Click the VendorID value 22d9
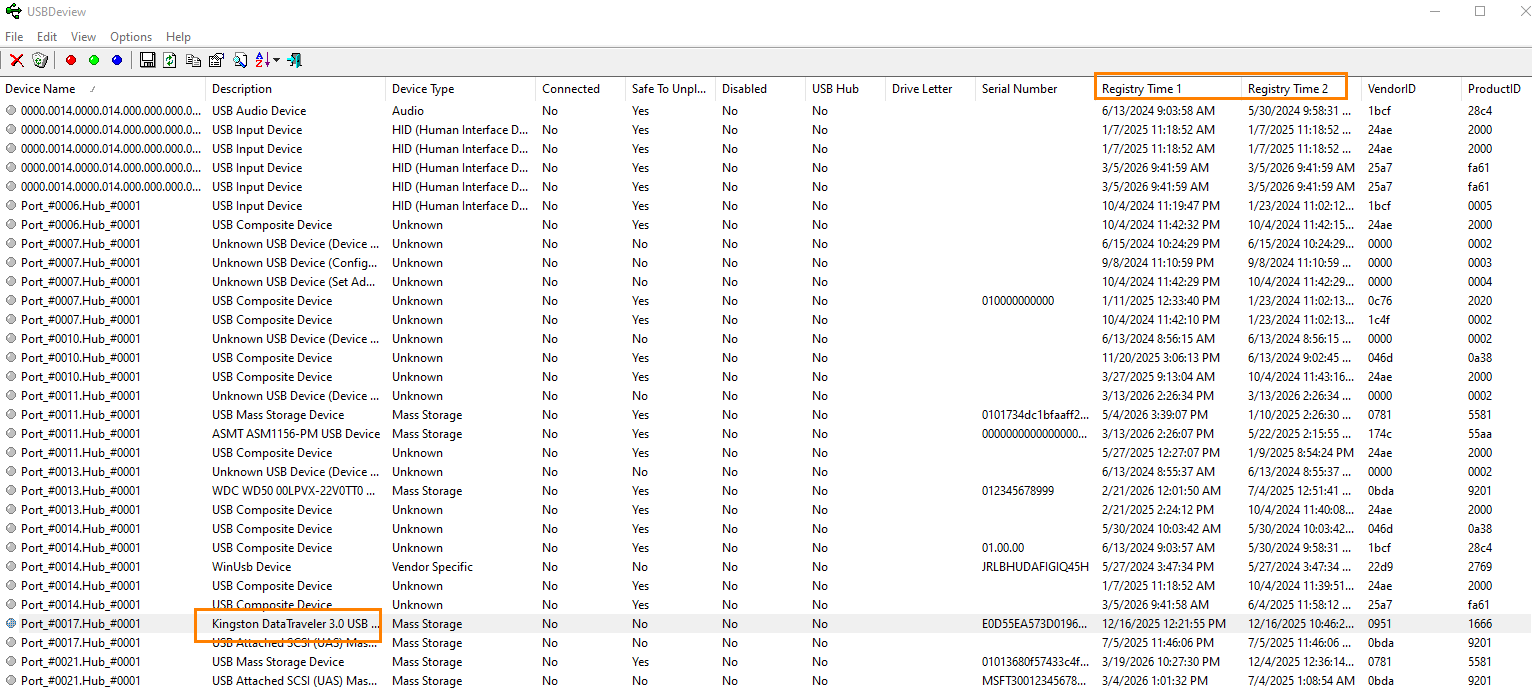Screen dimensions: 1532x691 (x=1380, y=567)
